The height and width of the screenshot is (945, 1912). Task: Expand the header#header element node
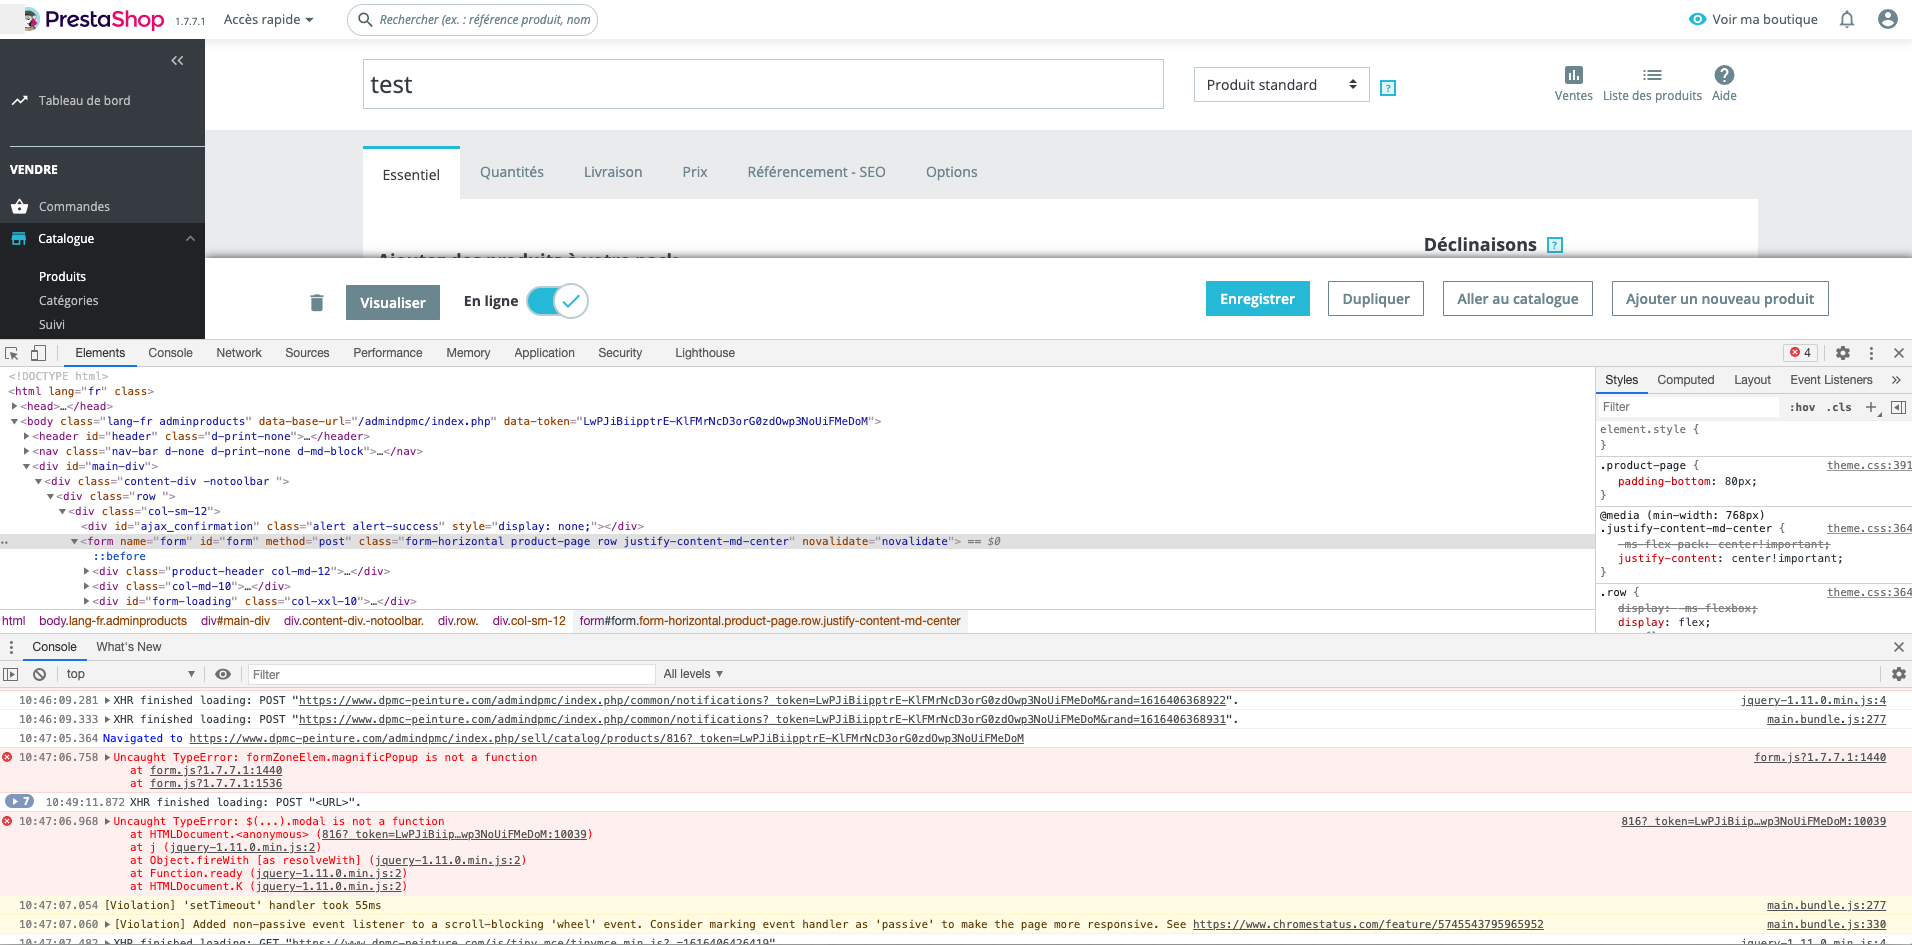[x=27, y=437]
